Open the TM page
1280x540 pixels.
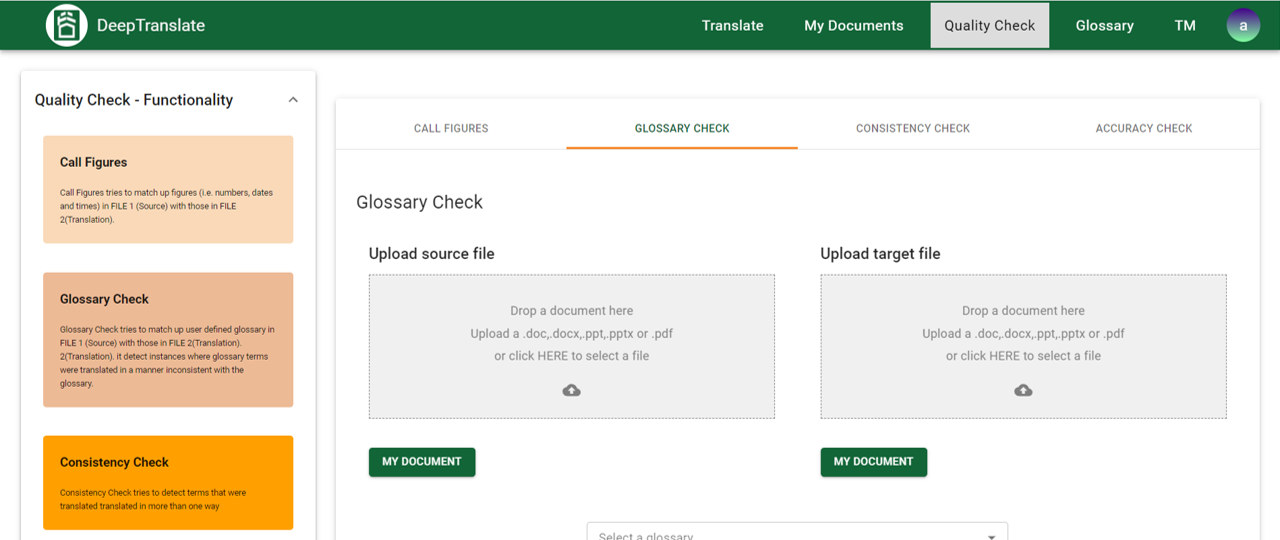pos(1185,25)
